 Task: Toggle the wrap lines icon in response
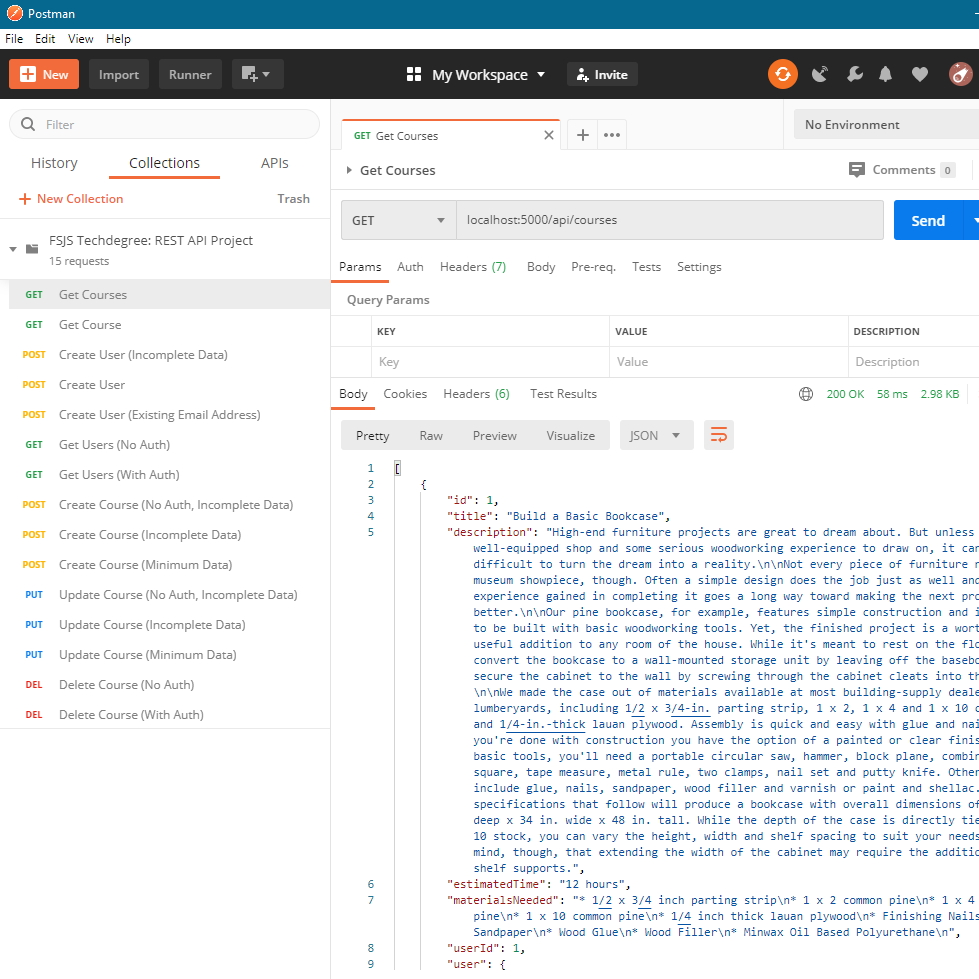coord(719,435)
